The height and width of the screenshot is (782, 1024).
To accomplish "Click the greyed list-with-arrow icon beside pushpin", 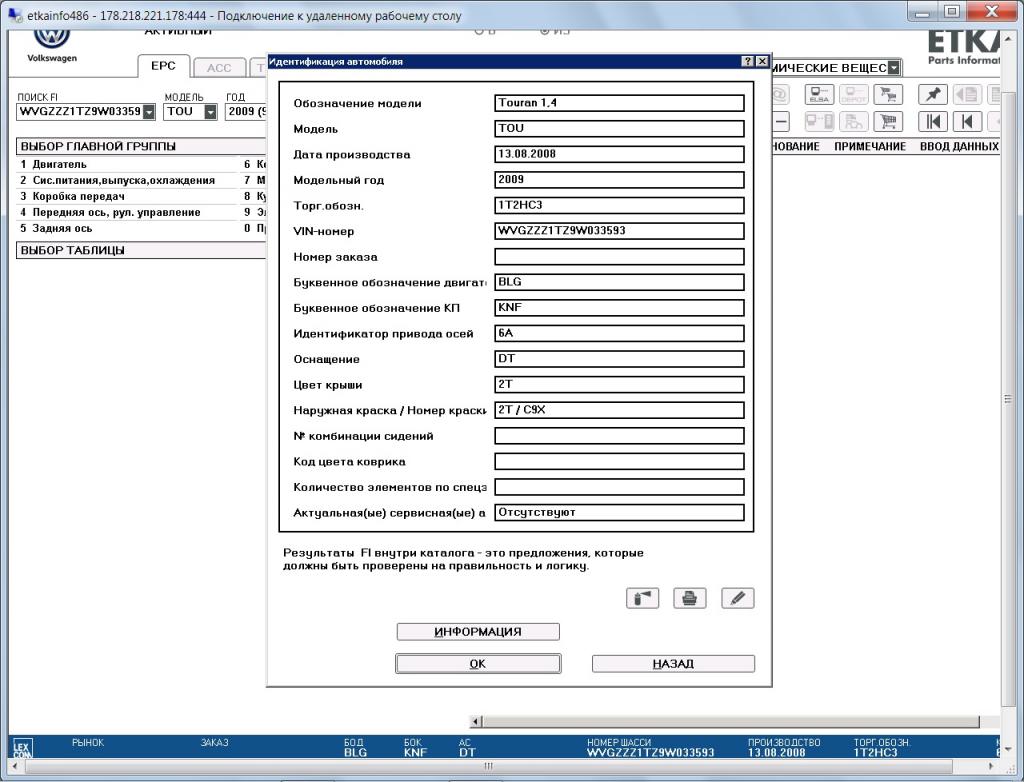I will click(967, 95).
